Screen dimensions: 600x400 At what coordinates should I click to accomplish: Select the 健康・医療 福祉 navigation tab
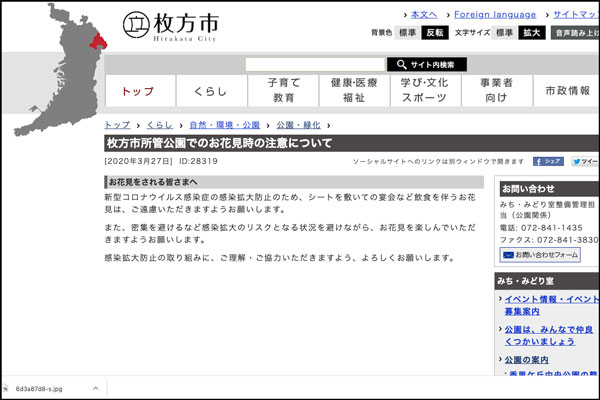354,91
